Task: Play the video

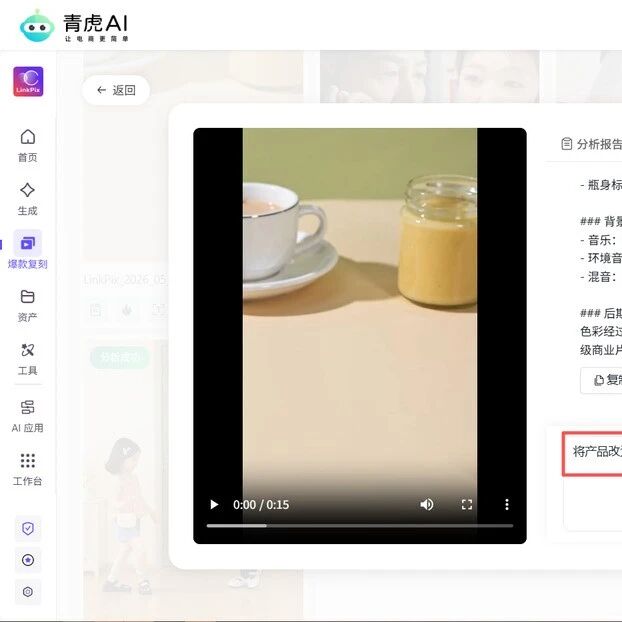Action: pyautogui.click(x=214, y=505)
